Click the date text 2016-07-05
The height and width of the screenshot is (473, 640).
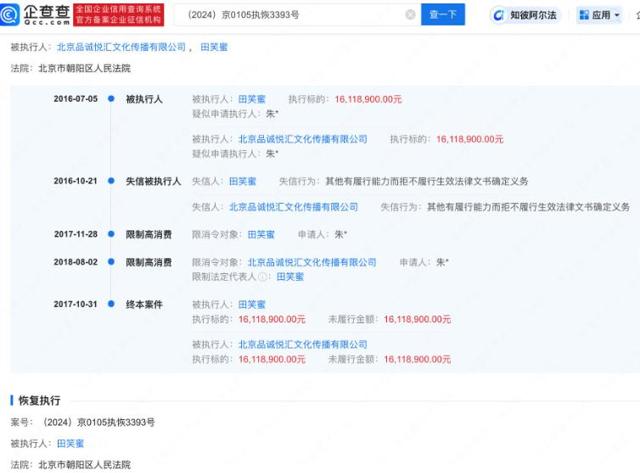[x=76, y=99]
